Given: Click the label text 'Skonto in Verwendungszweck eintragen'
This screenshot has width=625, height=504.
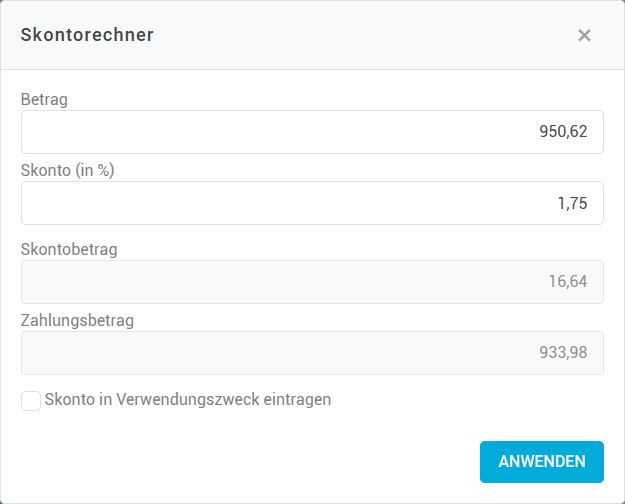Looking at the screenshot, I should (188, 400).
